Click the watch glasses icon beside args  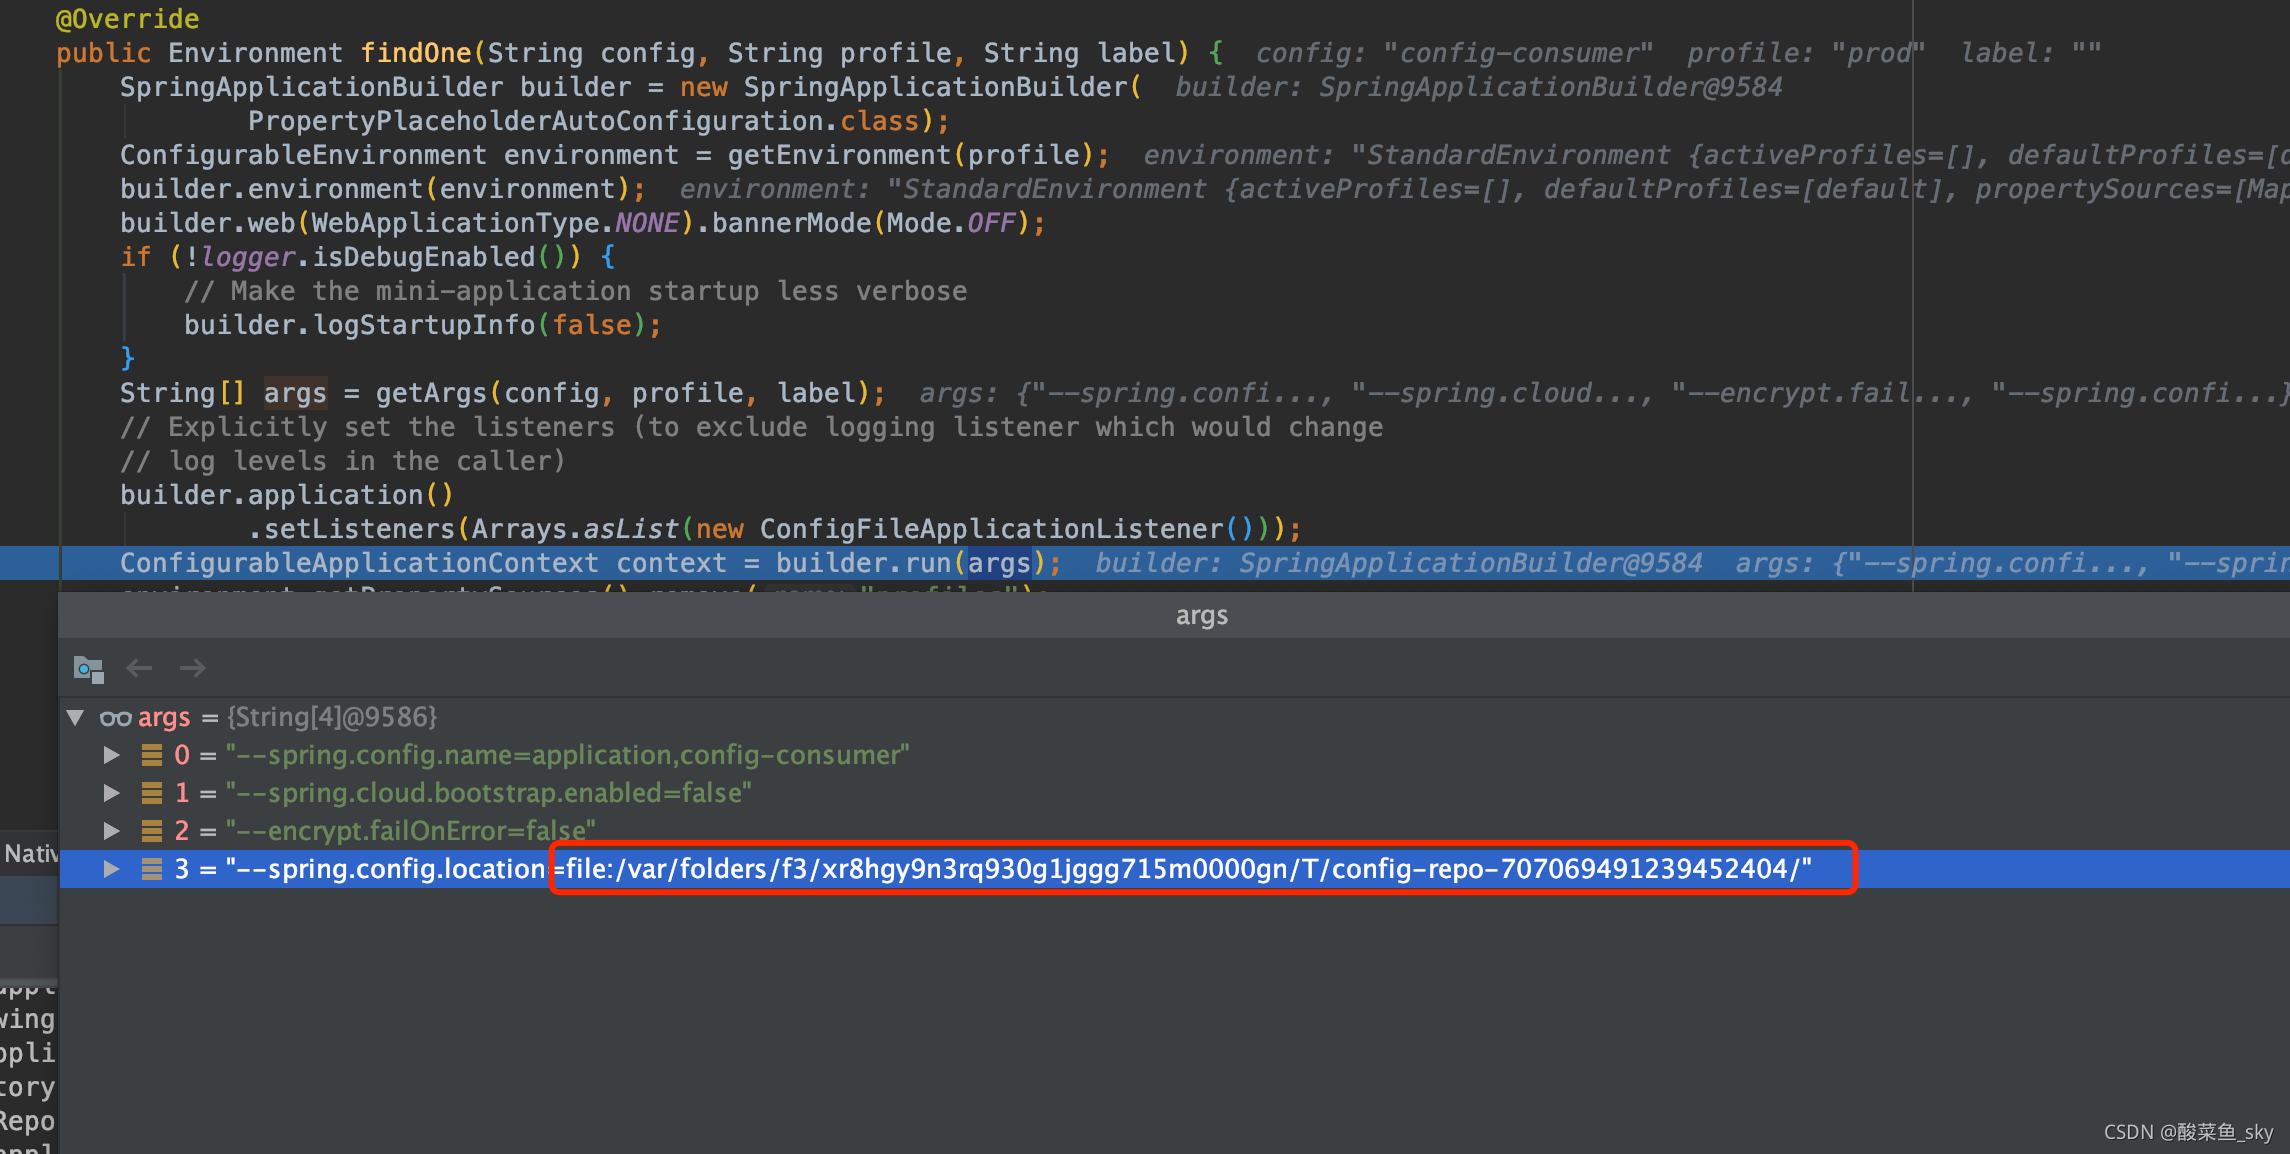tap(116, 718)
